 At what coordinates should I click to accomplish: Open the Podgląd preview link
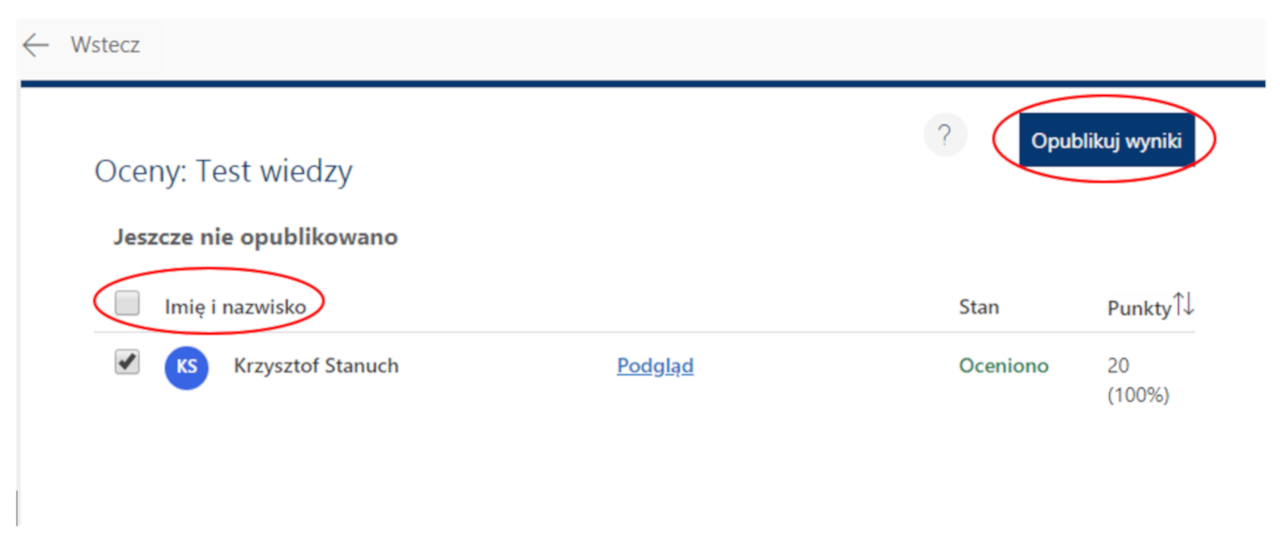[655, 366]
